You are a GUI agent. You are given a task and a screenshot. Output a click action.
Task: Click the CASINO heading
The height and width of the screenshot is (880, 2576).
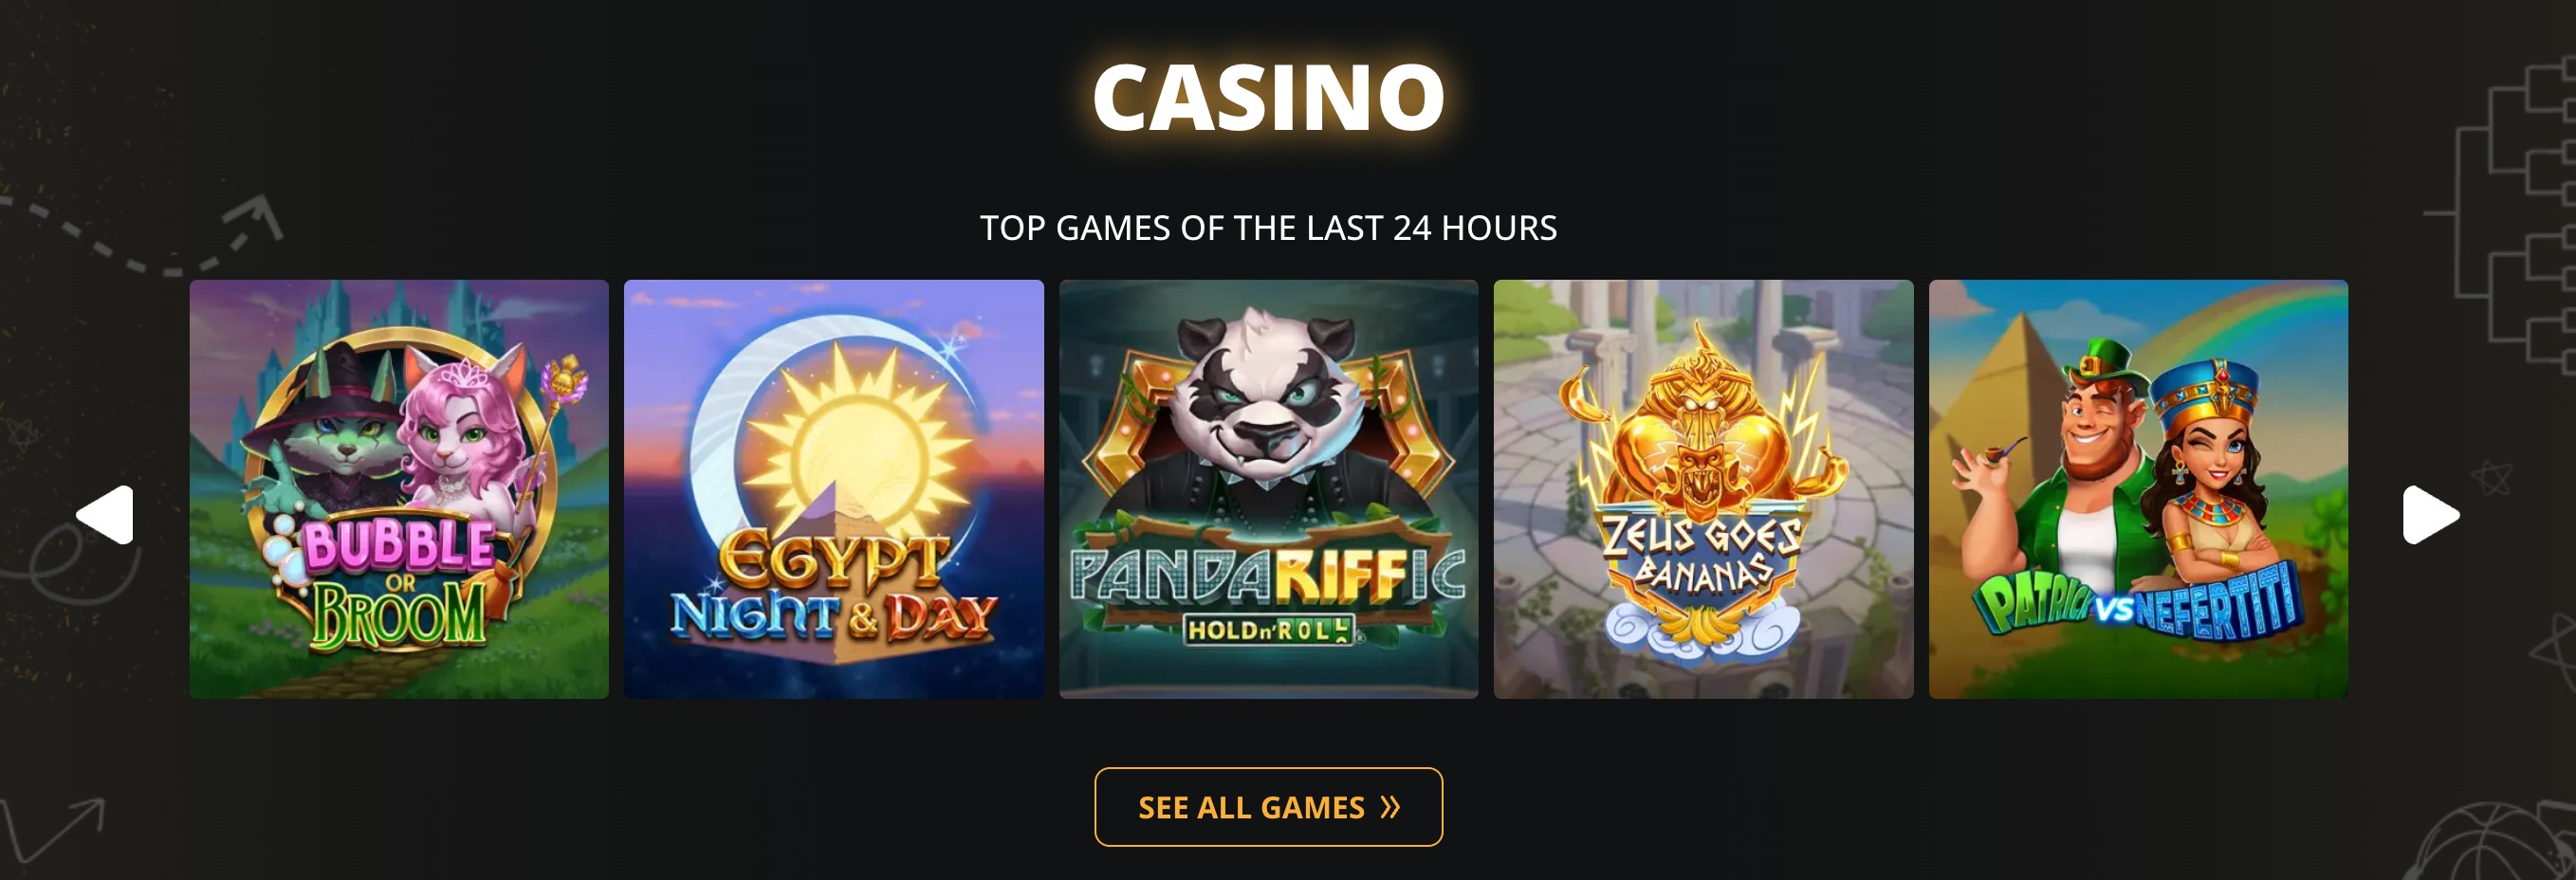pyautogui.click(x=1269, y=97)
